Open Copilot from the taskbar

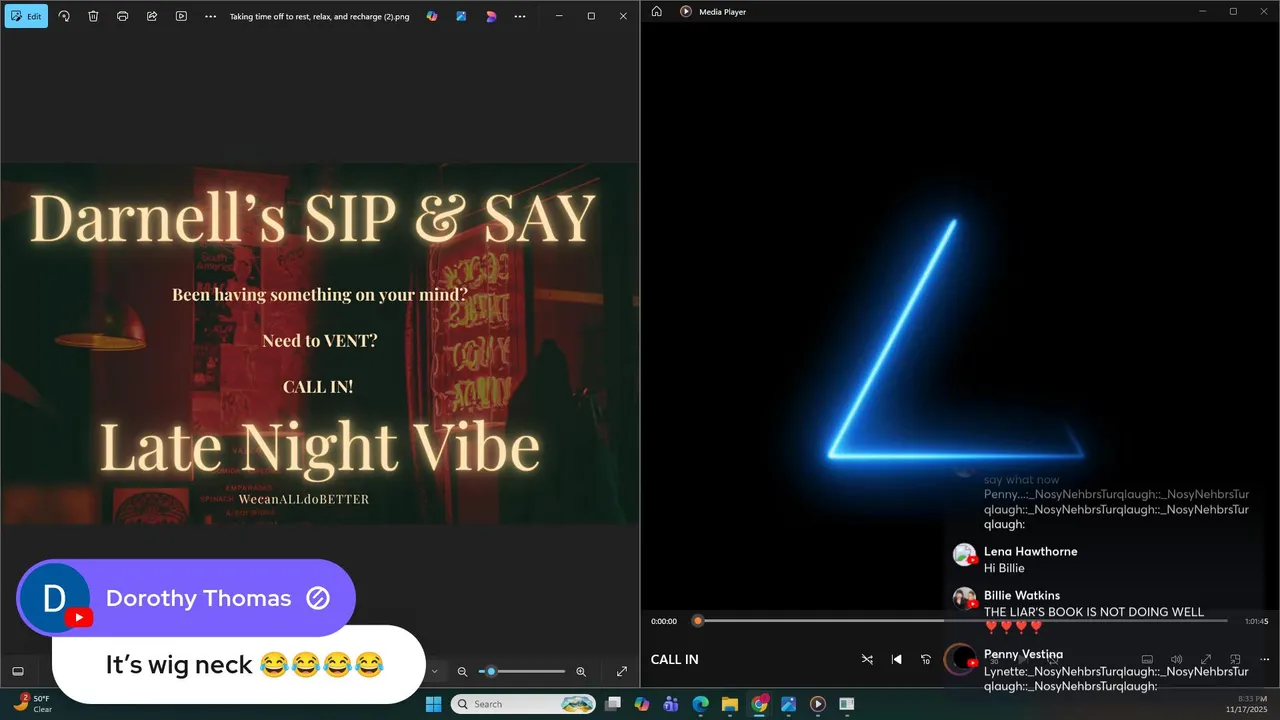coord(642,704)
